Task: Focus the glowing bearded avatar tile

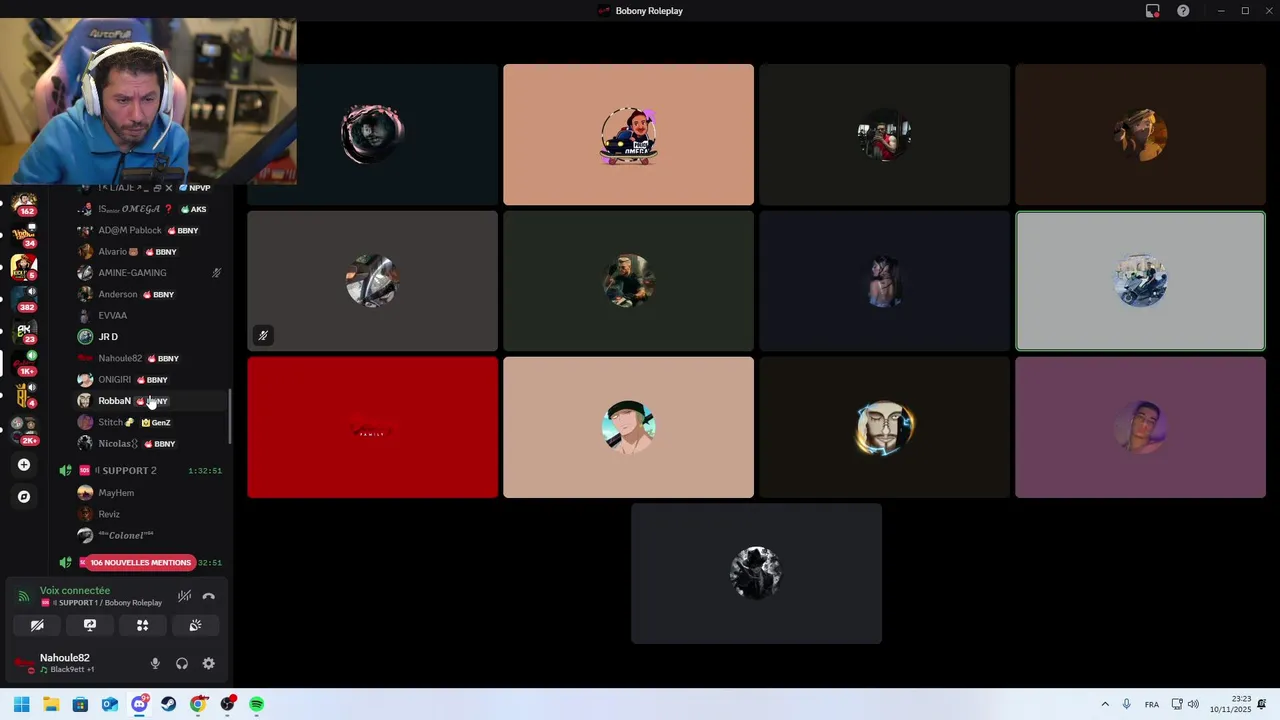Action: tap(884, 427)
